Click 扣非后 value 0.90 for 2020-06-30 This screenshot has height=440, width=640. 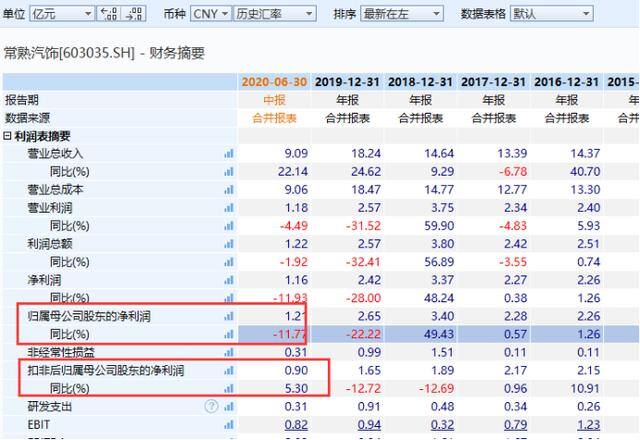[296, 370]
